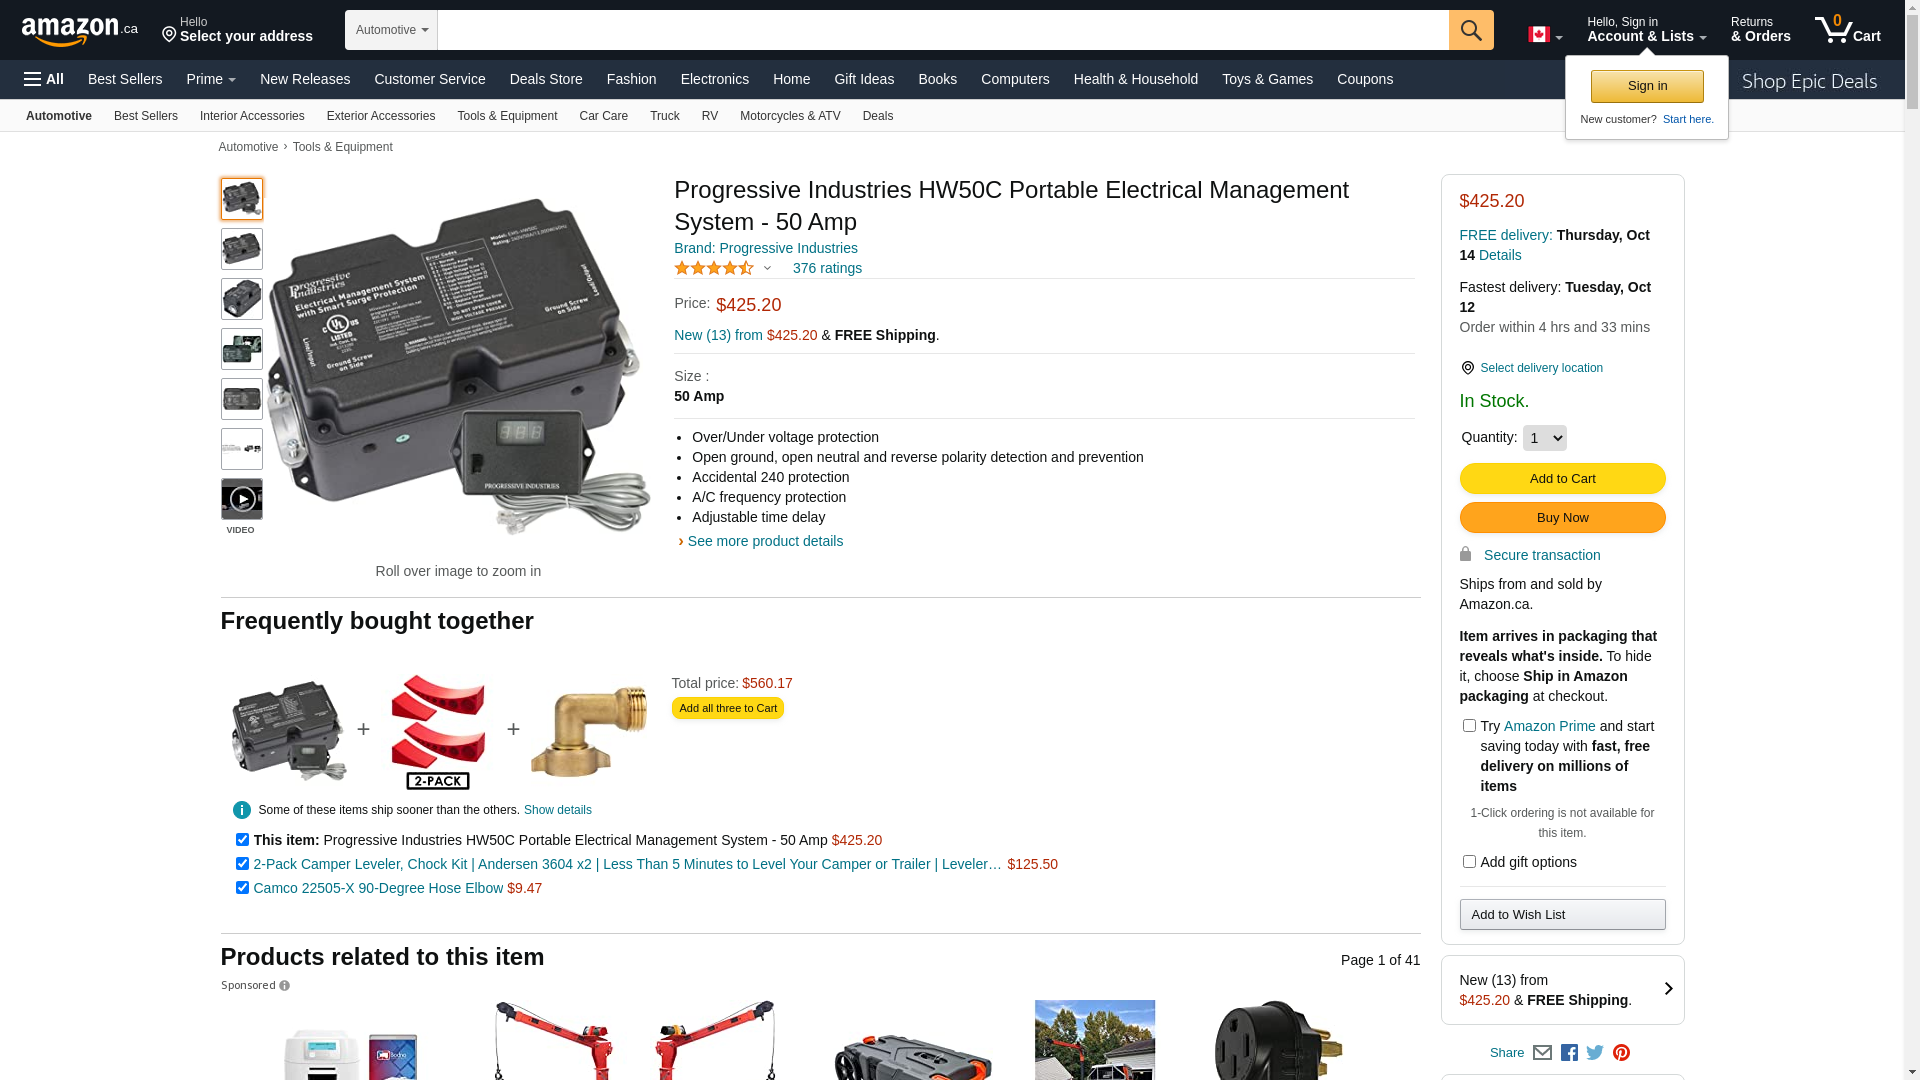Click the Add to Cart button
The width and height of the screenshot is (1920, 1080).
(1562, 479)
